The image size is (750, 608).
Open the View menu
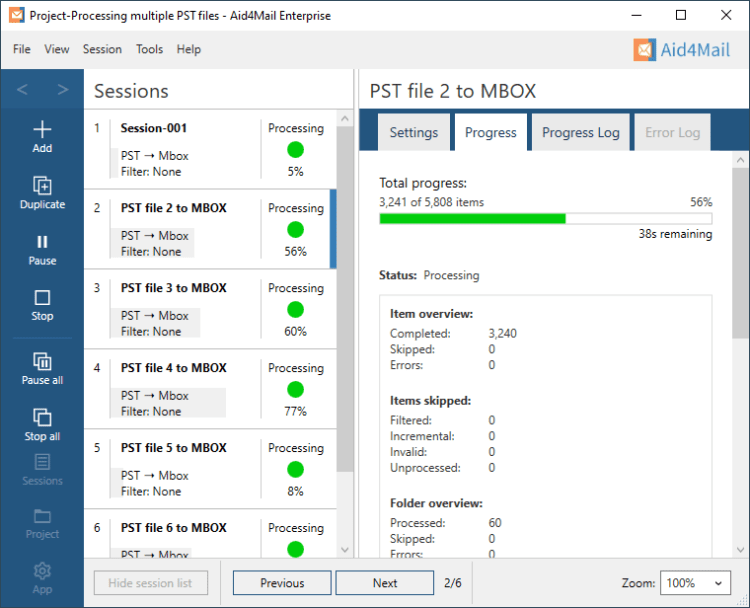[x=57, y=49]
